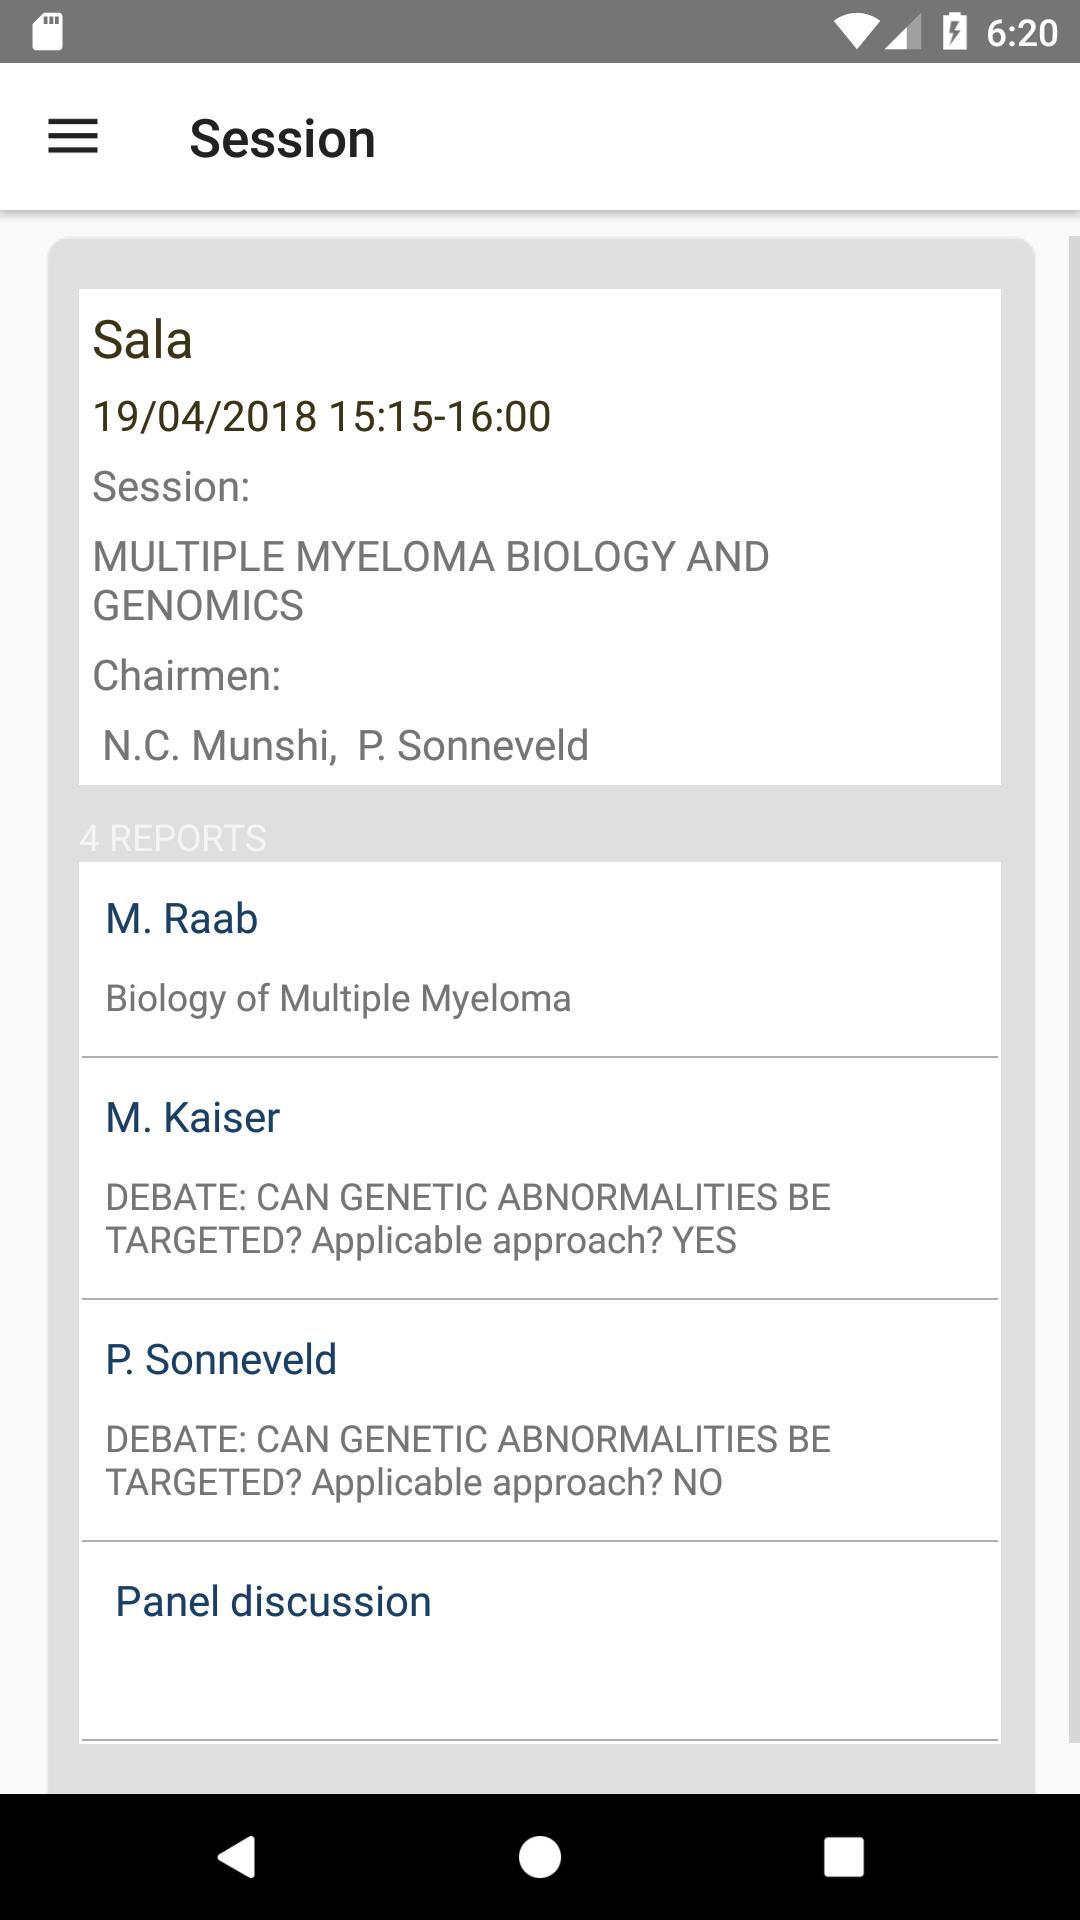
Task: Open the Panel discussion entry
Action: pyautogui.click(x=540, y=1641)
